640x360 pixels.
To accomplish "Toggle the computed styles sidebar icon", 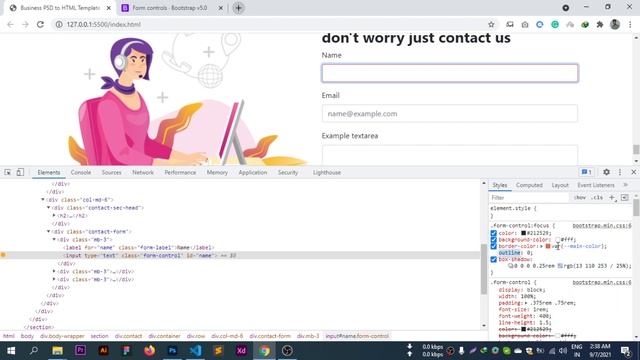I will [625, 198].
